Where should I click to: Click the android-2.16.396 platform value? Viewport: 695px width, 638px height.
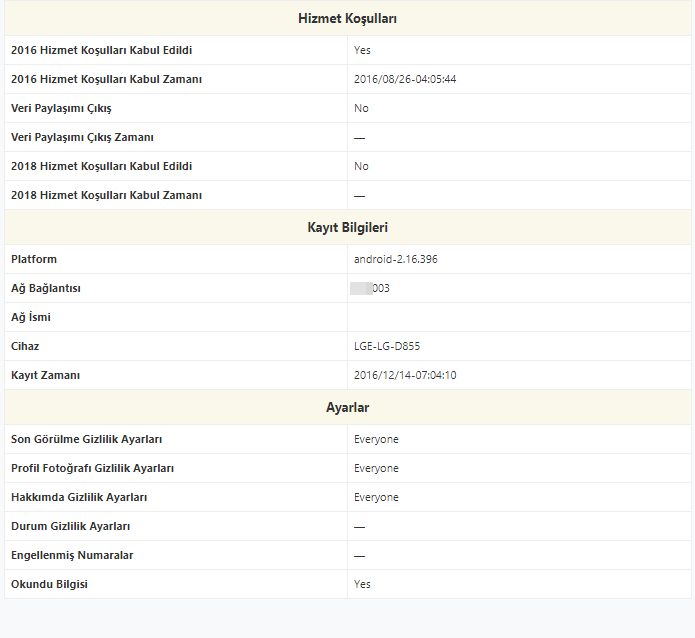coord(395,259)
